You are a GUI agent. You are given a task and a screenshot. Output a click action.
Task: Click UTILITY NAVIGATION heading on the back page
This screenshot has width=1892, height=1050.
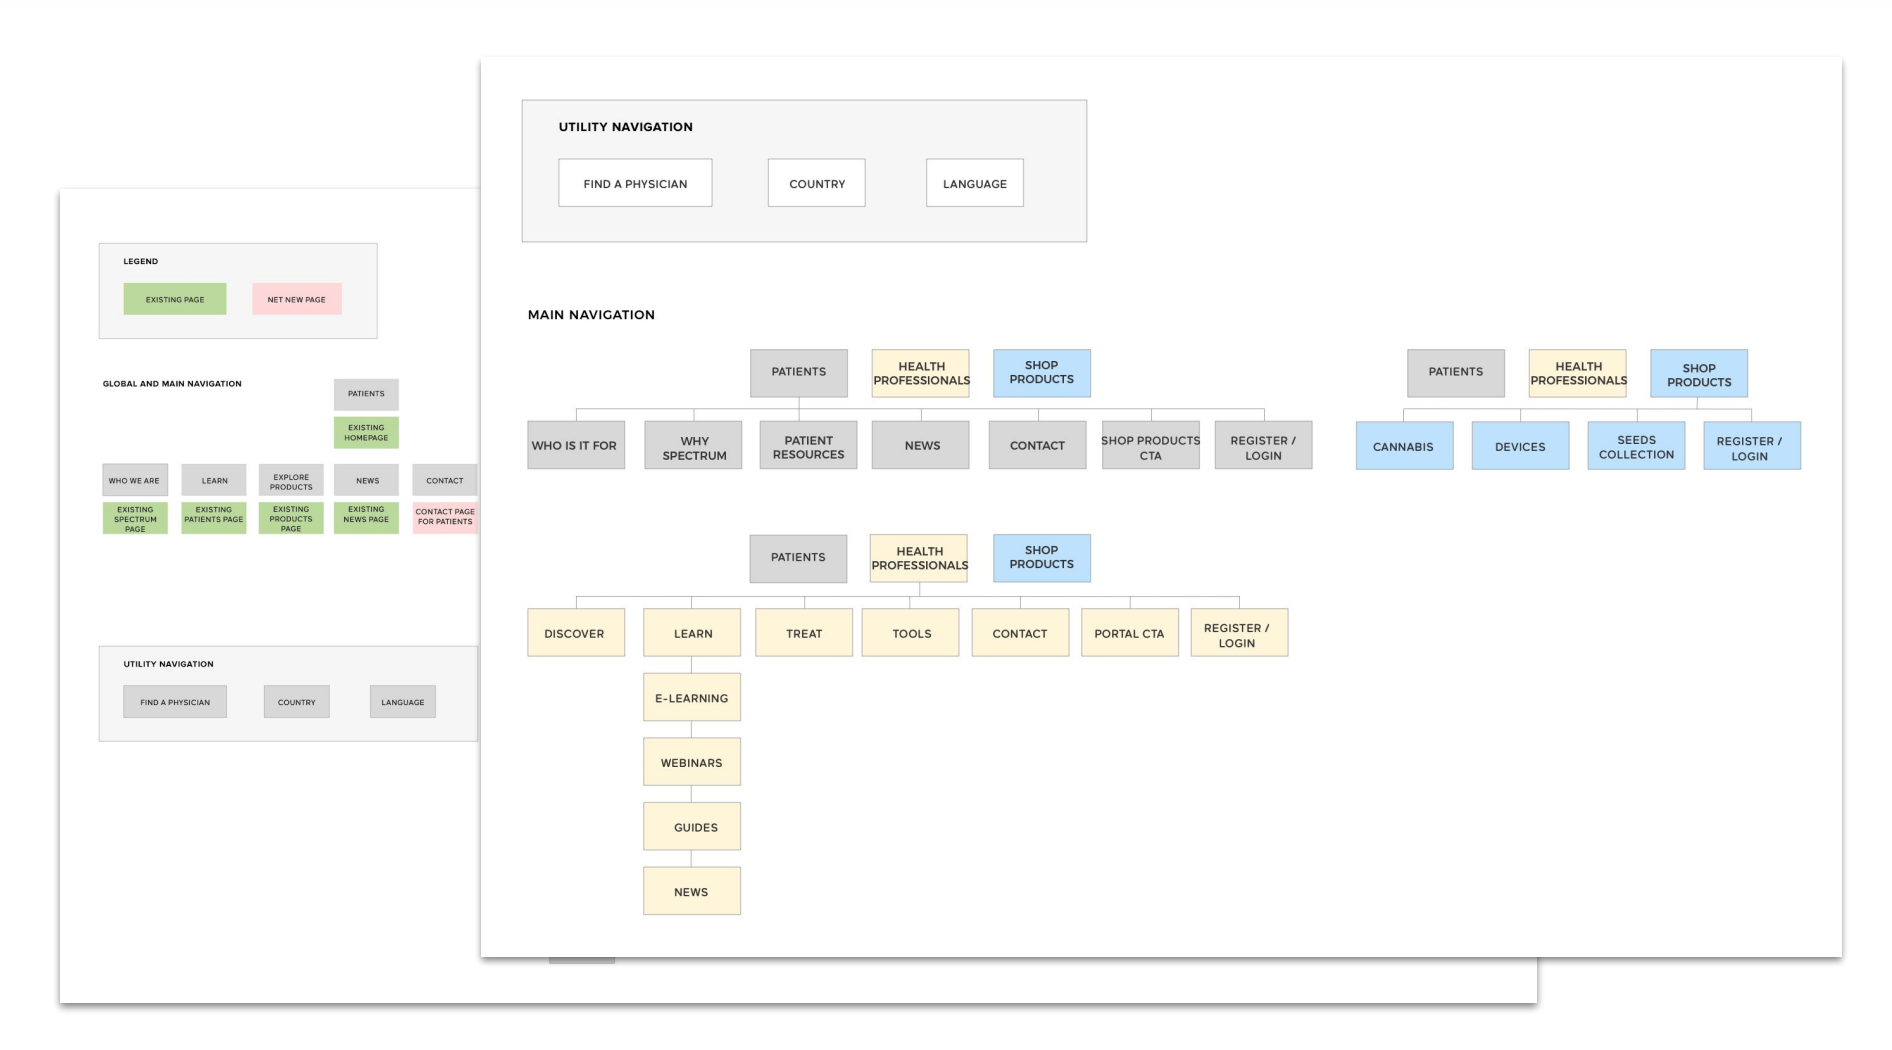pyautogui.click(x=168, y=664)
